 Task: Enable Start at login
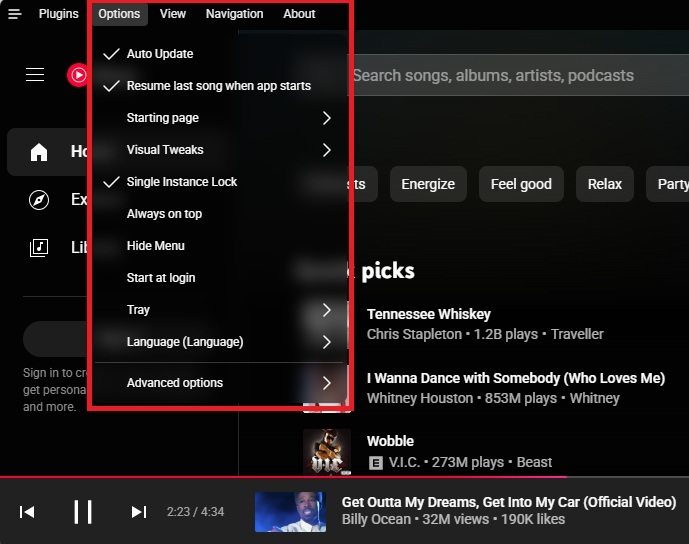219,278
